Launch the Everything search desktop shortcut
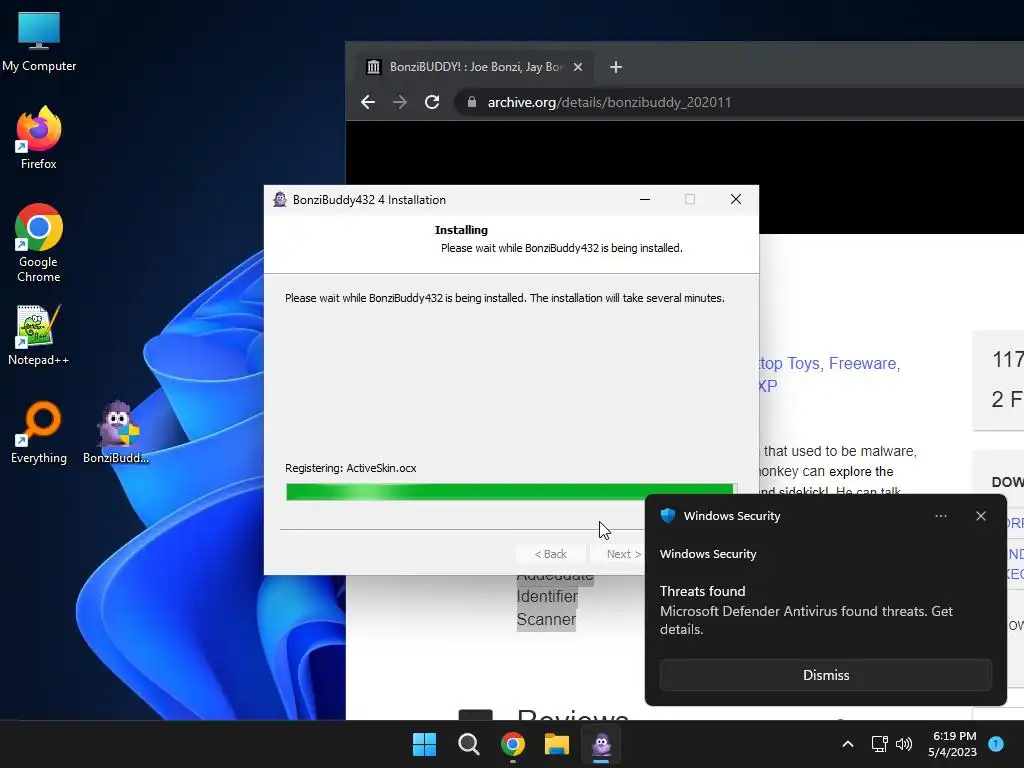The height and width of the screenshot is (768, 1024). (39, 432)
